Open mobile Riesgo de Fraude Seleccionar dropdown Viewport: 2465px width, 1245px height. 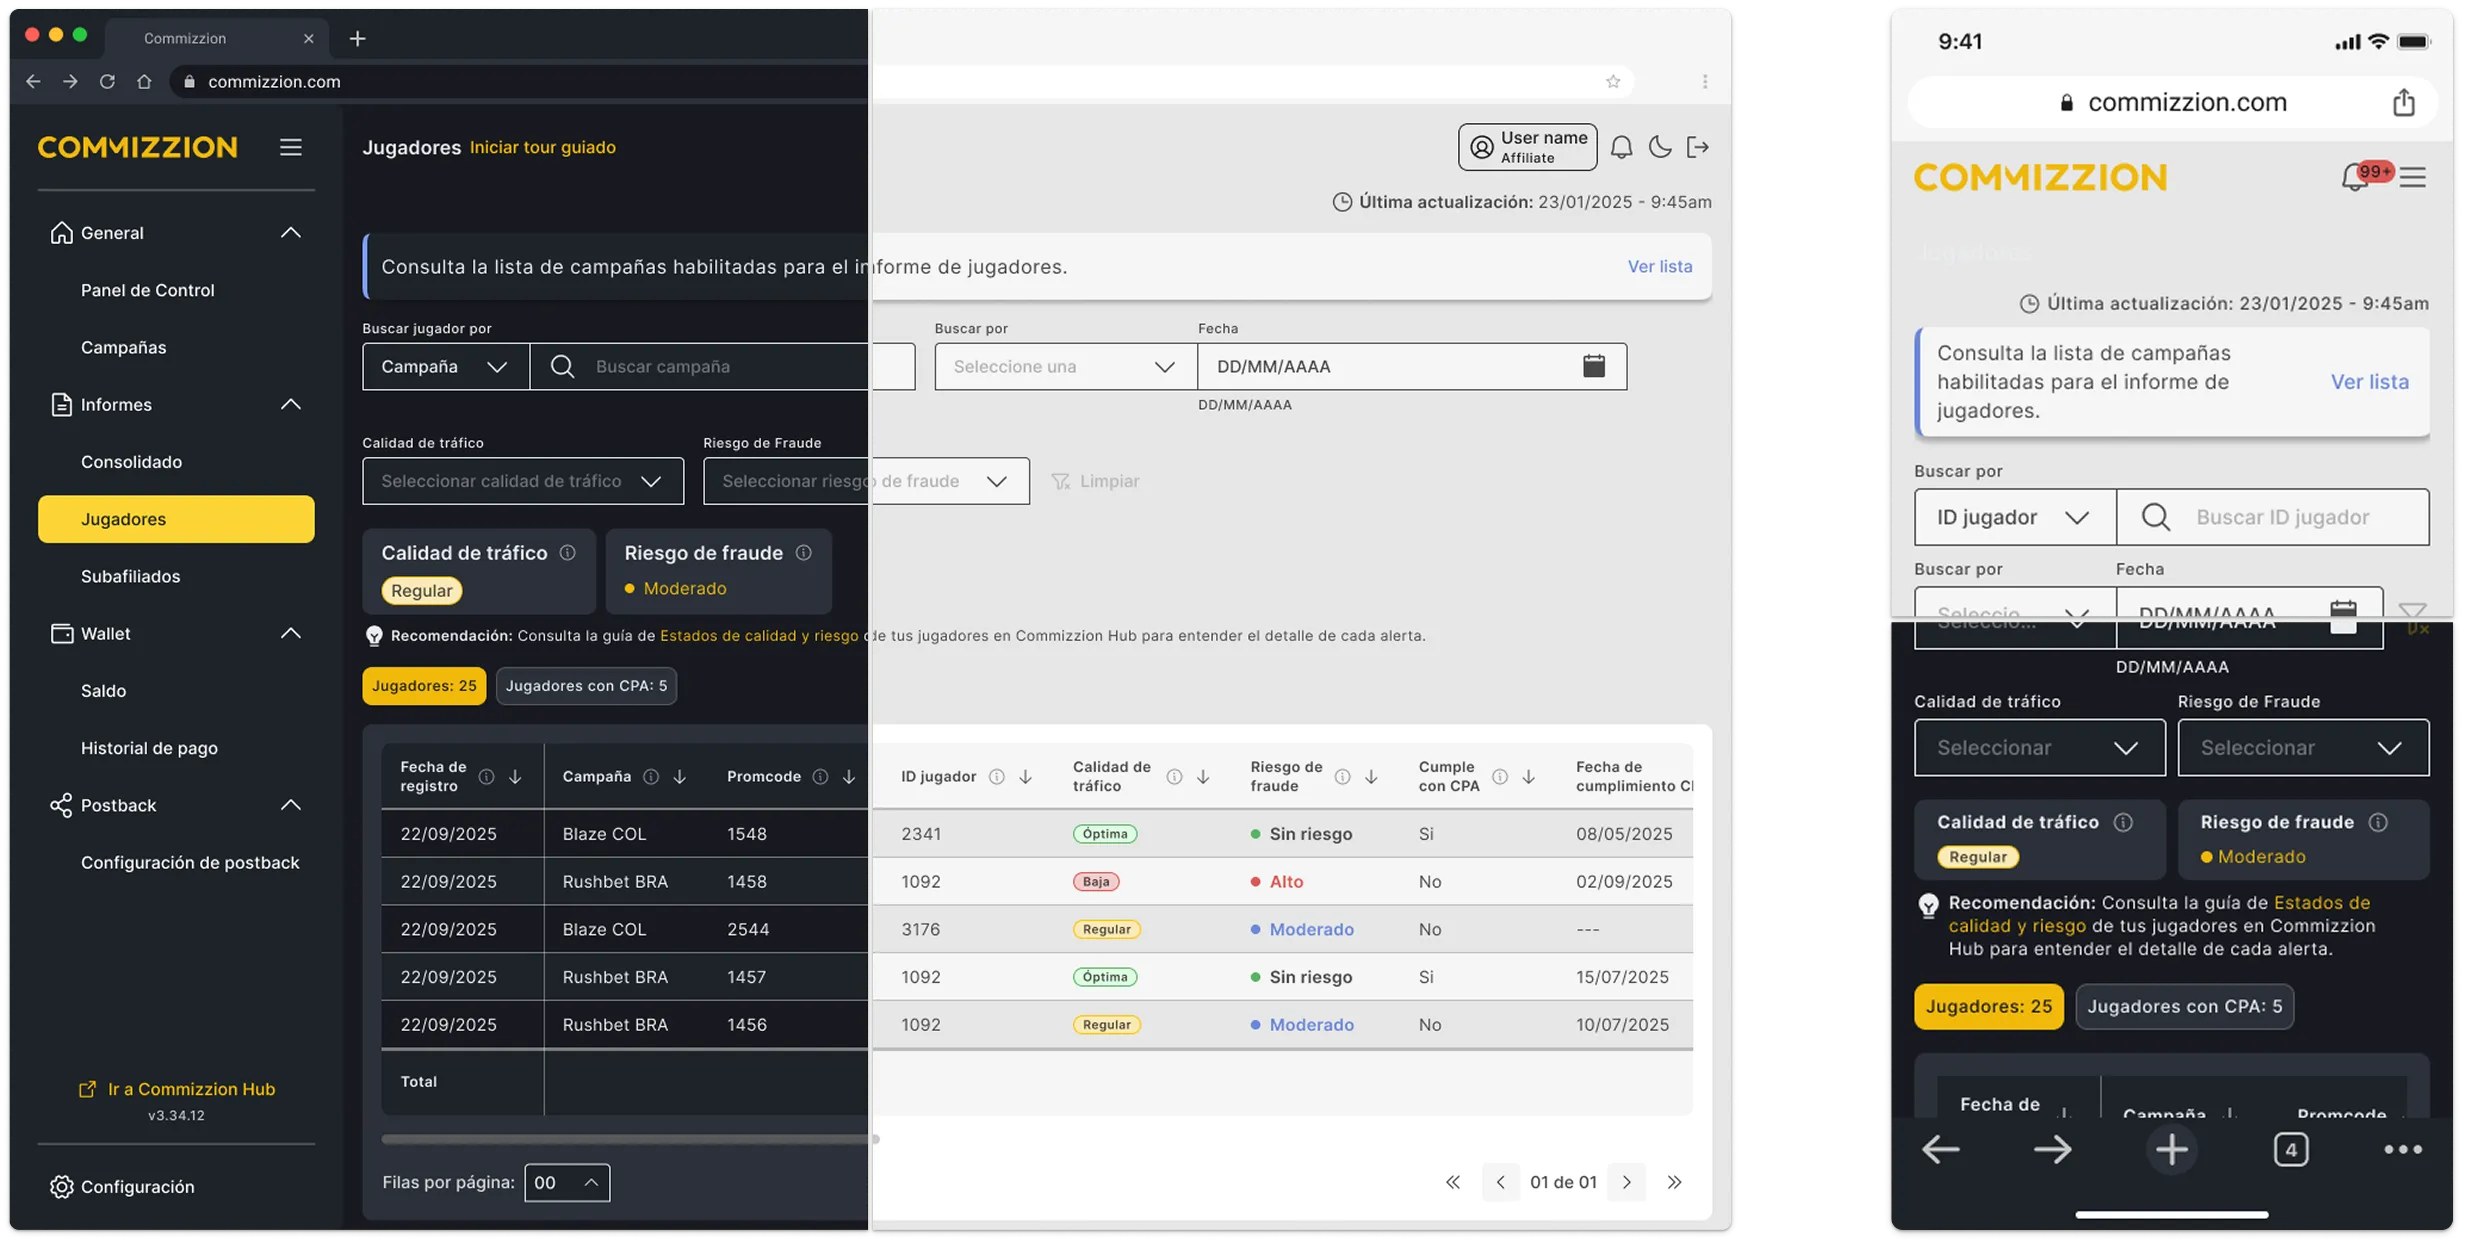2303,748
